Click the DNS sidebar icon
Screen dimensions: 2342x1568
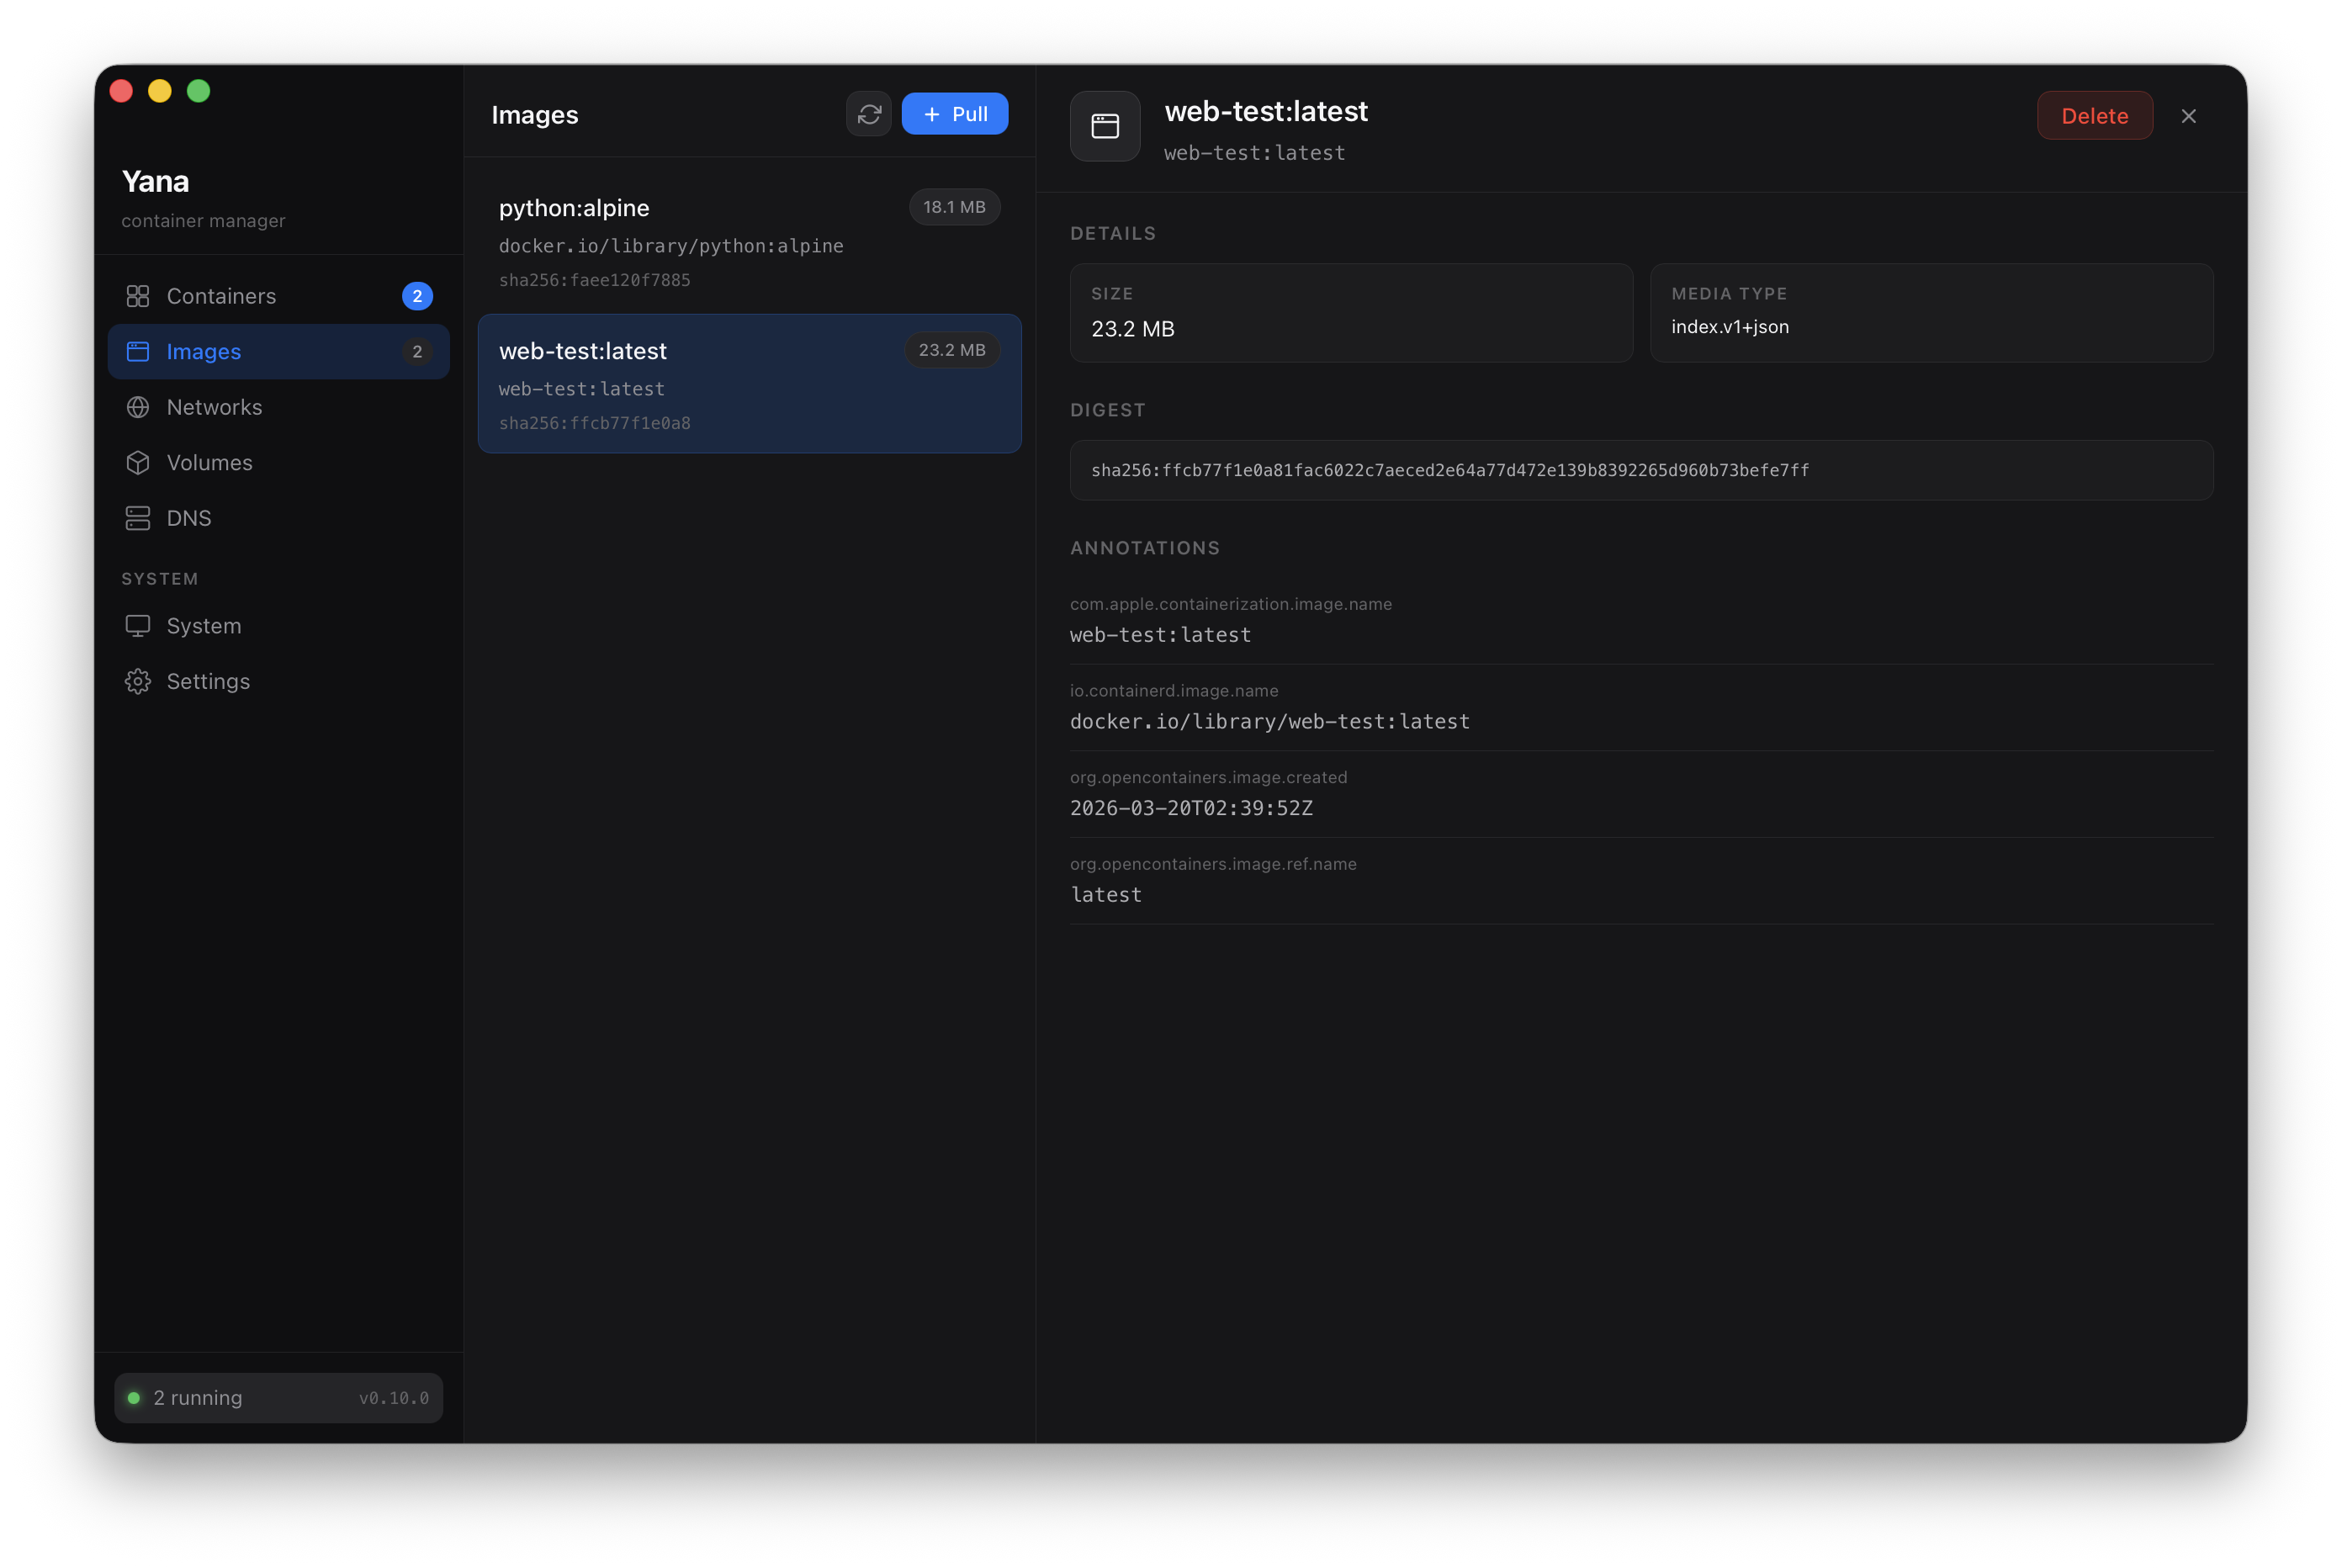point(138,518)
